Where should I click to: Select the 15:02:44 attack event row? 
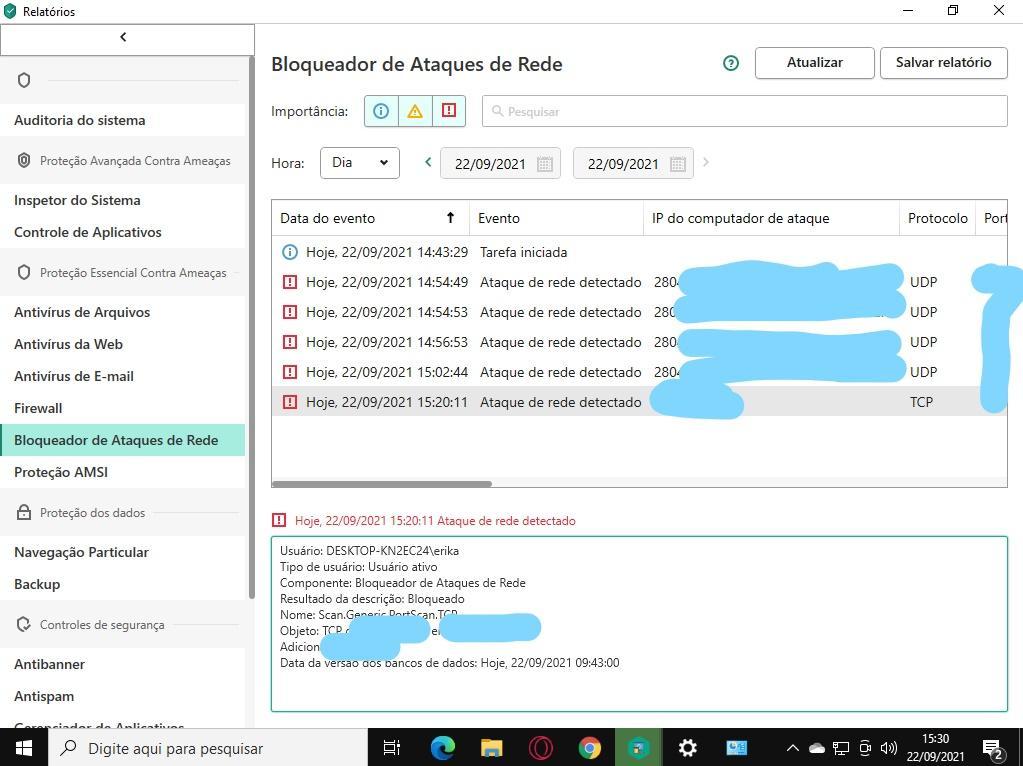(x=639, y=372)
